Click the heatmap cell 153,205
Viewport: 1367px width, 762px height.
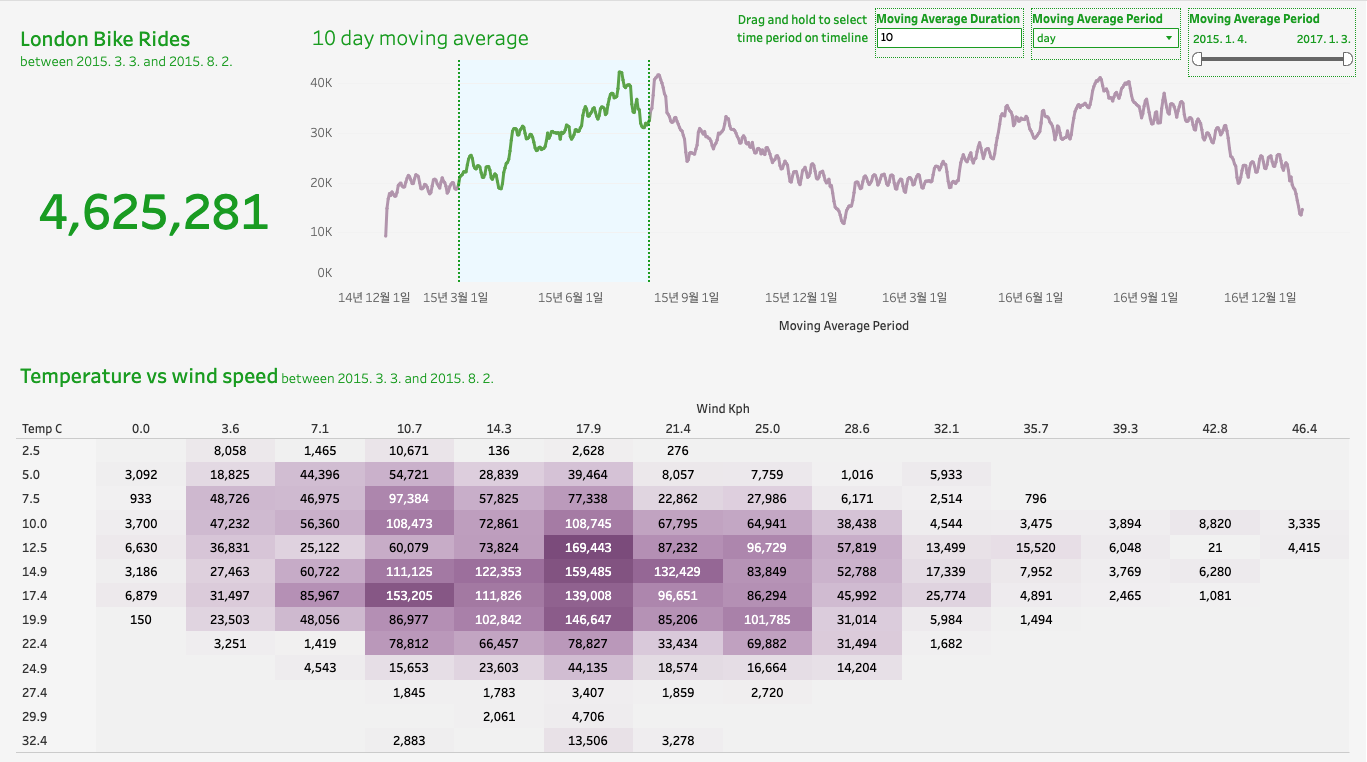click(x=409, y=595)
